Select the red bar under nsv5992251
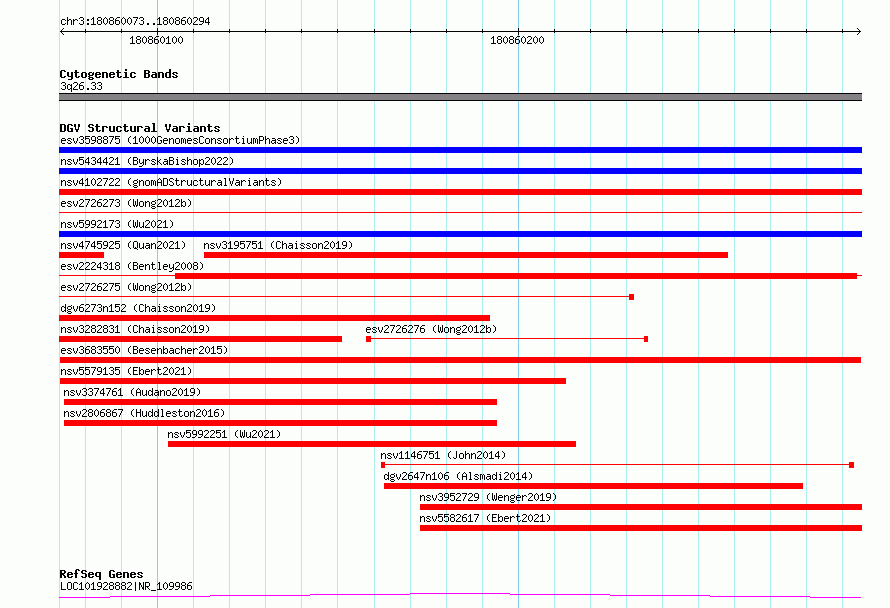The width and height of the screenshot is (890, 608). pyautogui.click(x=372, y=444)
